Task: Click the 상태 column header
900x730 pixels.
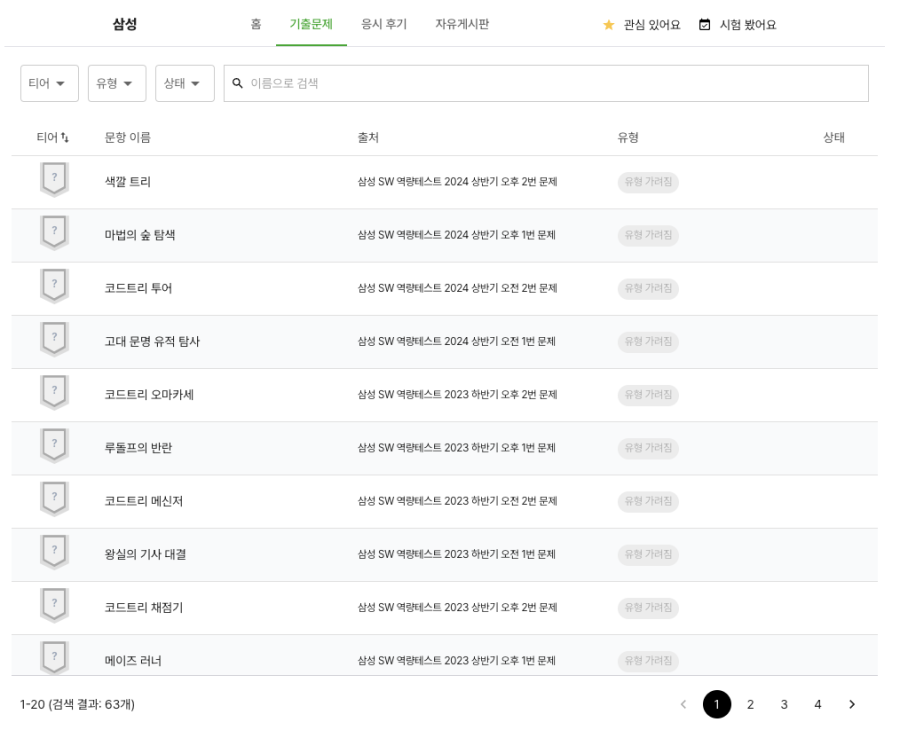Action: (x=834, y=138)
